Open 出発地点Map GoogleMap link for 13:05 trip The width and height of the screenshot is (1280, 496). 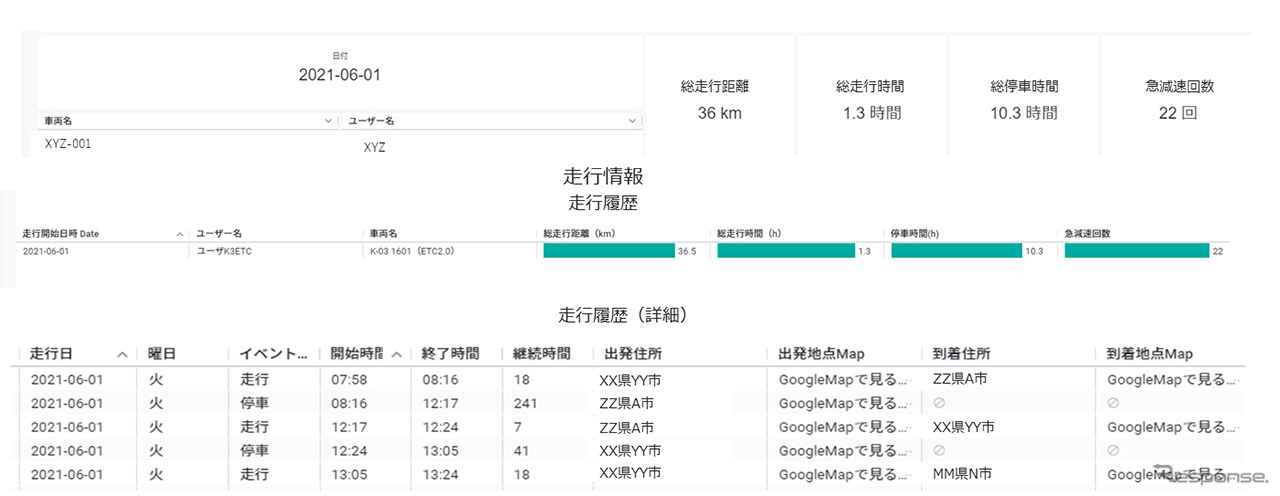point(844,474)
